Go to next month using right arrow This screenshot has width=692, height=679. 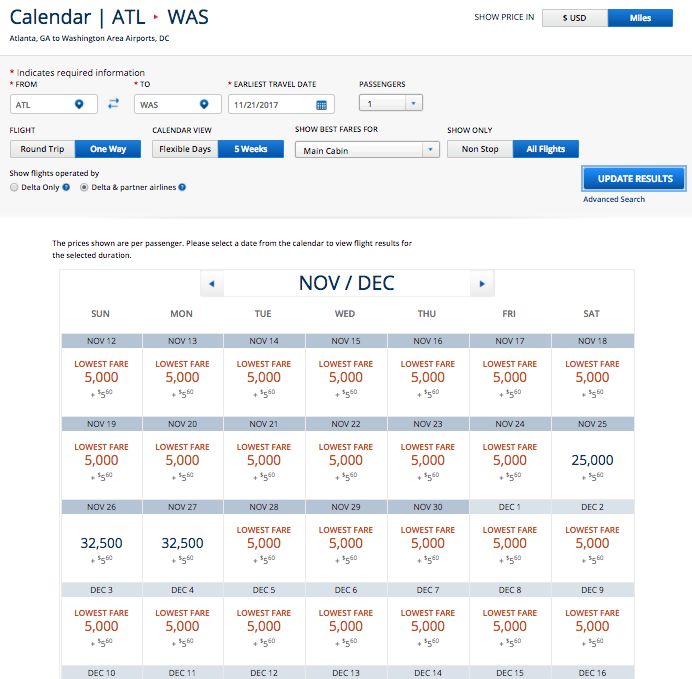pyautogui.click(x=482, y=284)
